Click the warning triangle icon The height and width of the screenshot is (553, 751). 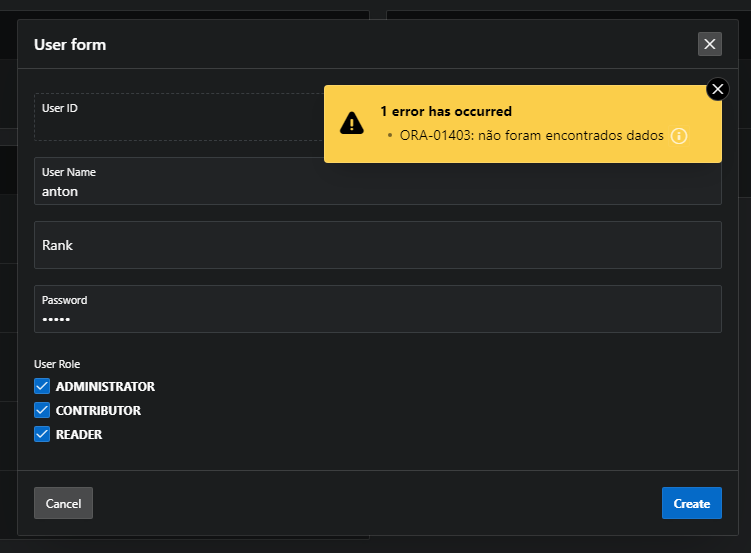tap(352, 123)
